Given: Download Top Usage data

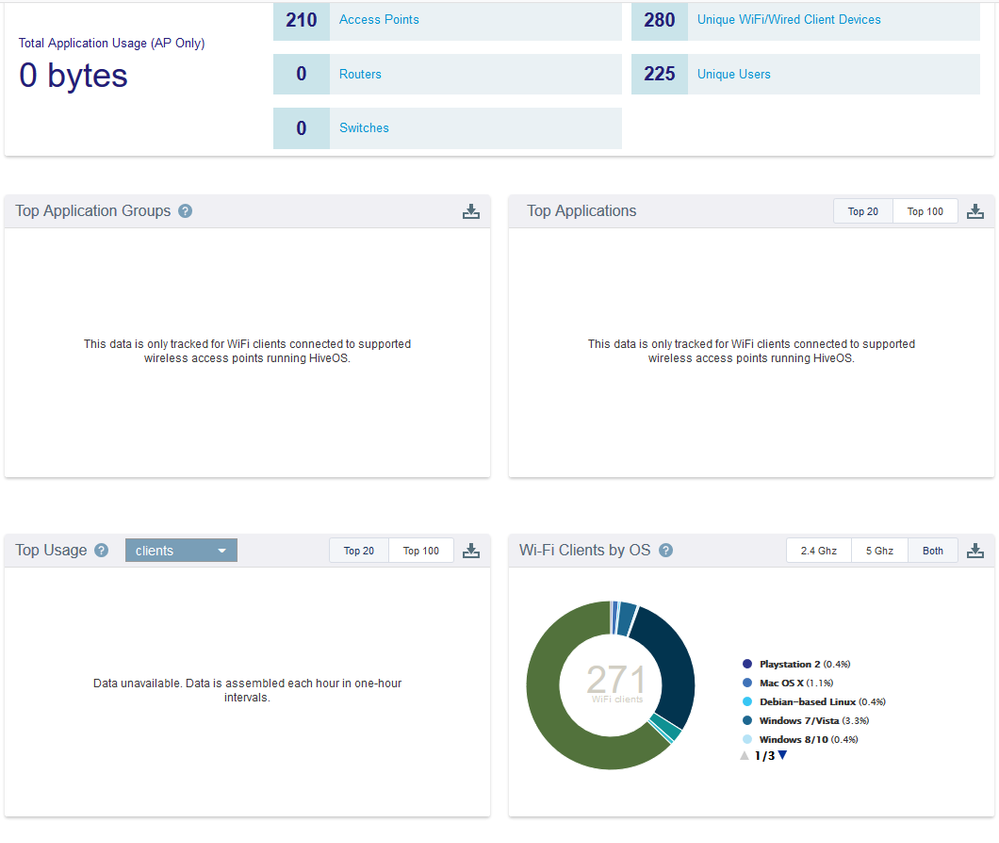Looking at the screenshot, I should tap(471, 551).
